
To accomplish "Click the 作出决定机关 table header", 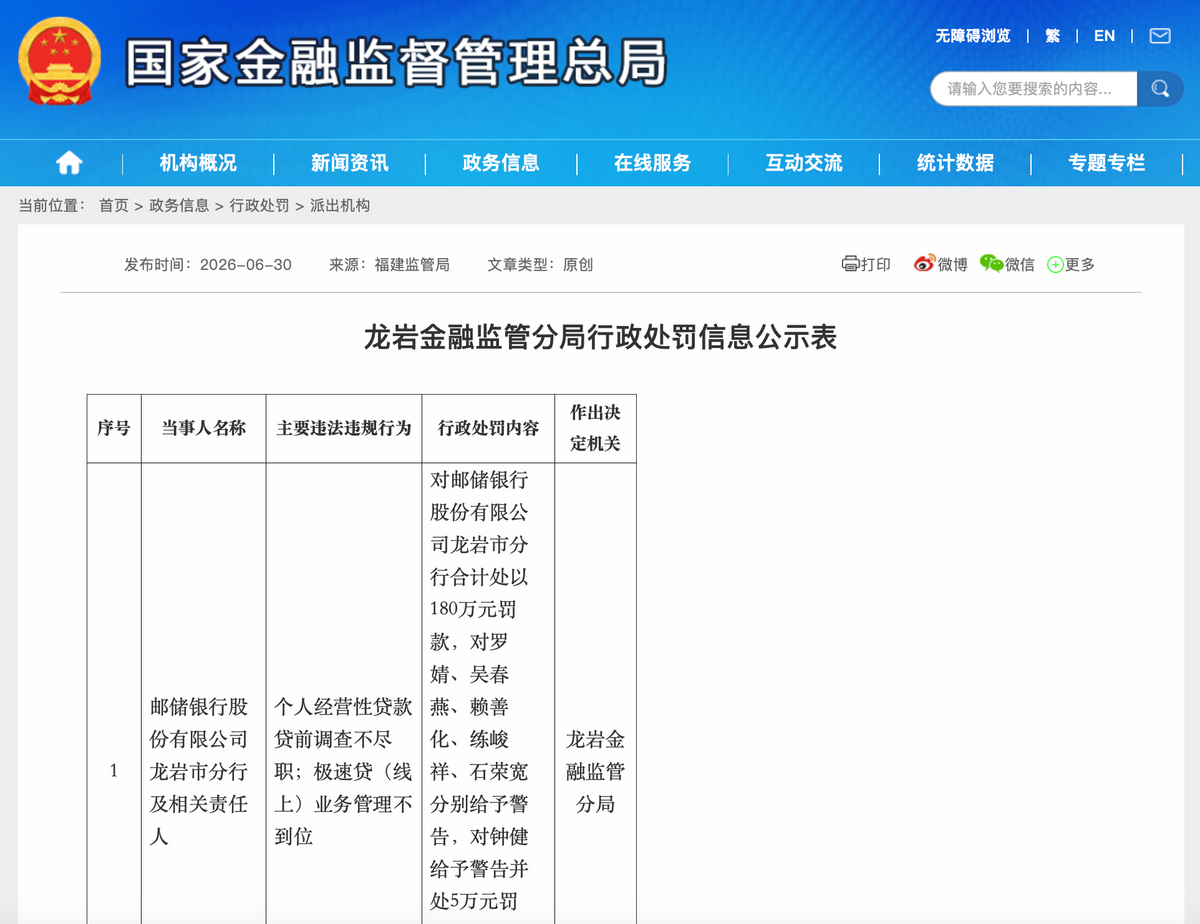I will pos(596,428).
